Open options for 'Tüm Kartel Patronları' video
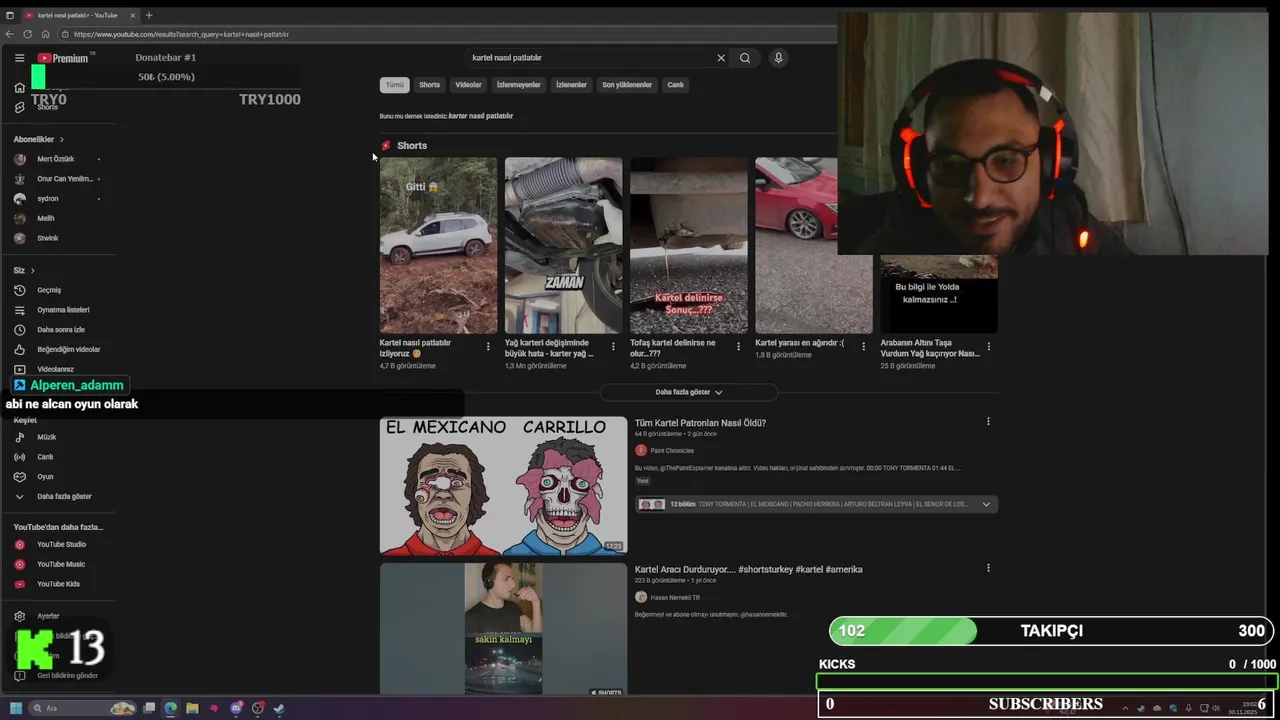The height and width of the screenshot is (720, 1280). coord(988,422)
